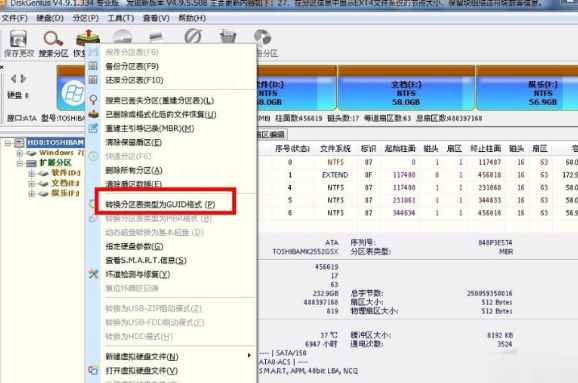Click the Delete Partition trash-bin toolbar icon

pyautogui.click(x=227, y=37)
